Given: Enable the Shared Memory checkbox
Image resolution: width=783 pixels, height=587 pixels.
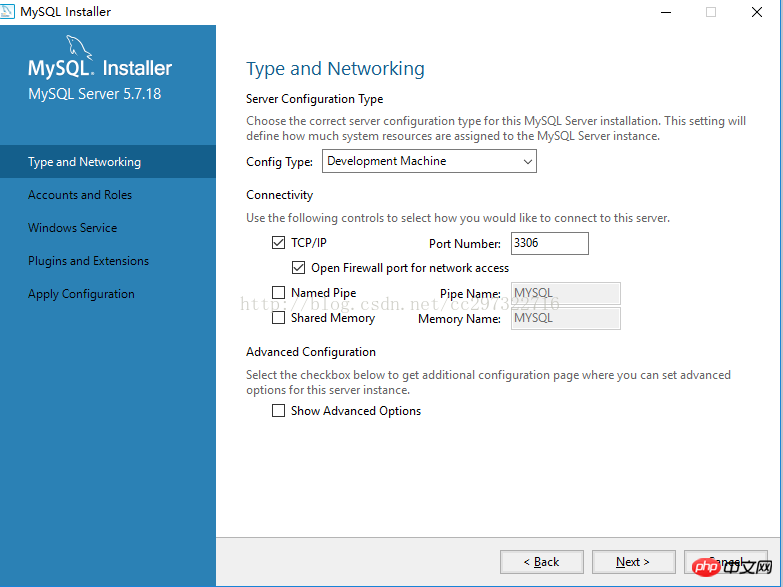Looking at the screenshot, I should coord(278,318).
